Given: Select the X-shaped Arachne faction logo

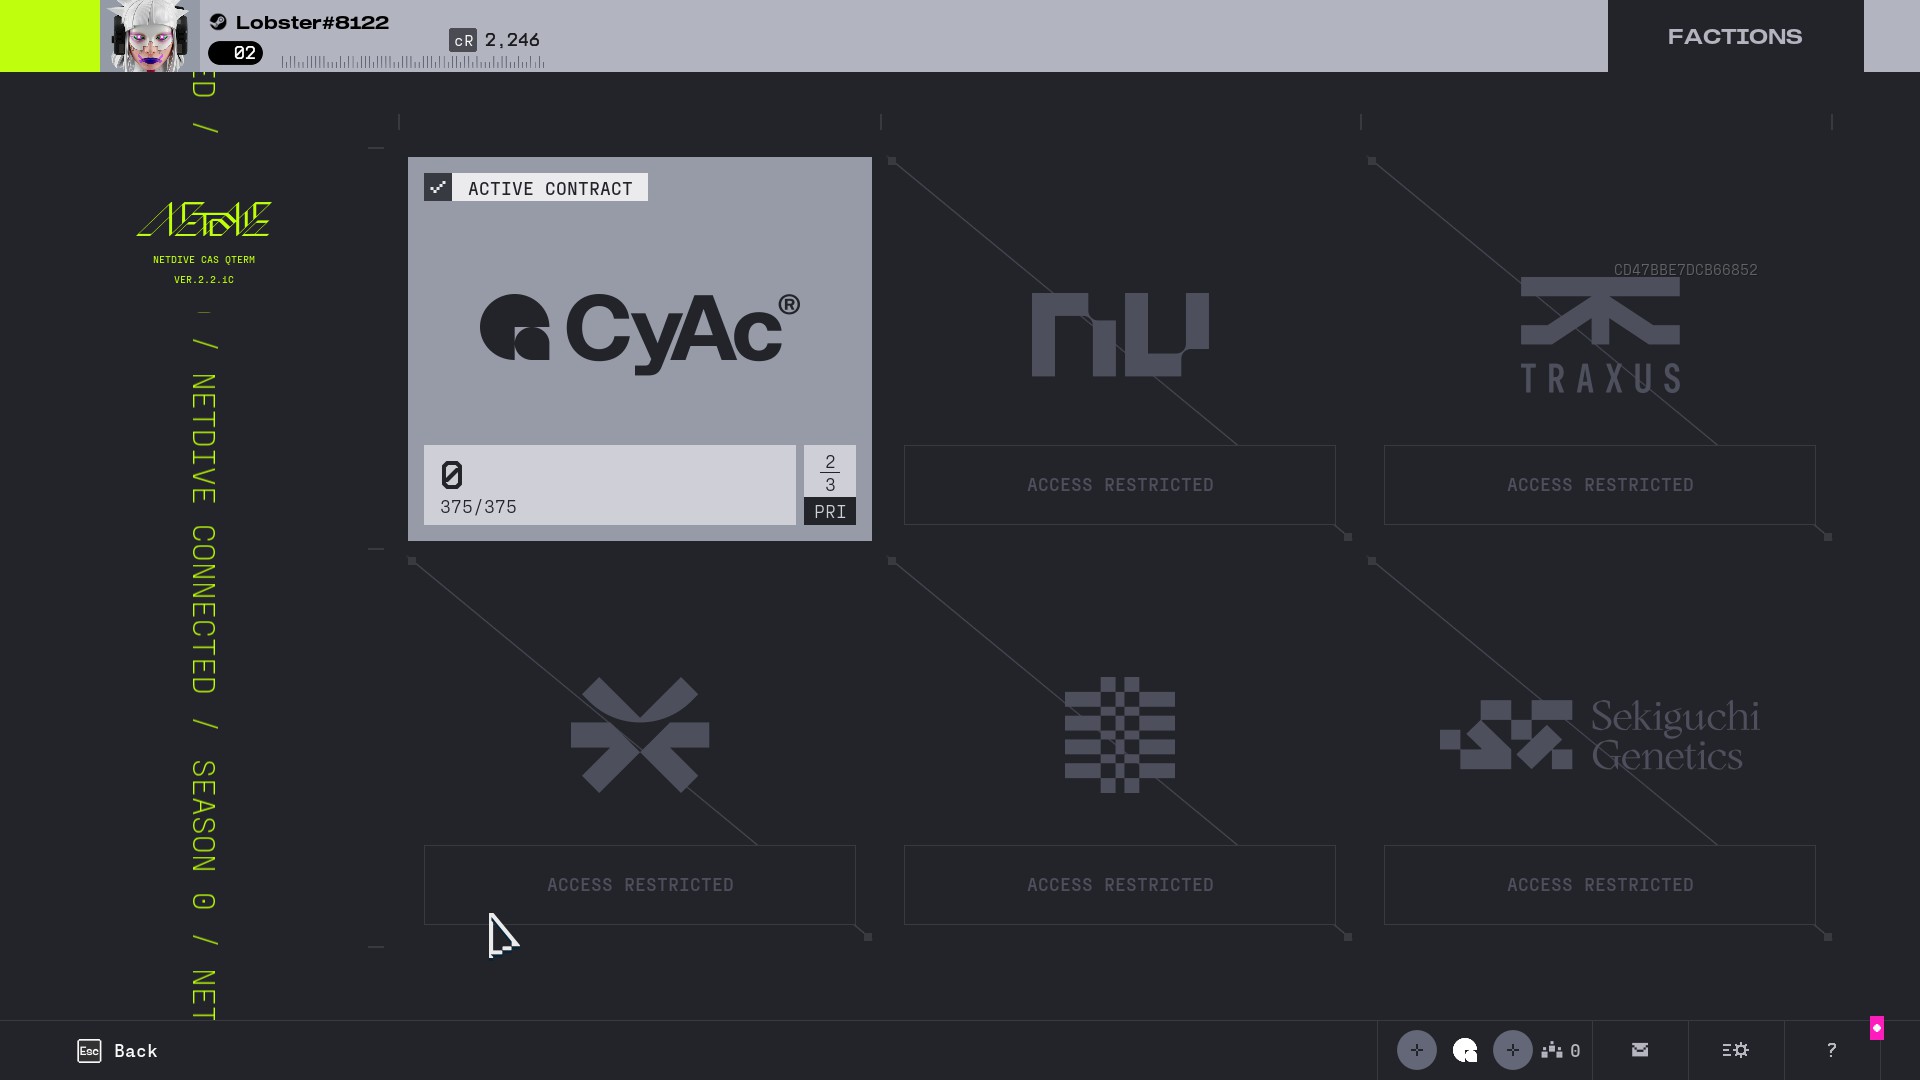Looking at the screenshot, I should click(640, 735).
